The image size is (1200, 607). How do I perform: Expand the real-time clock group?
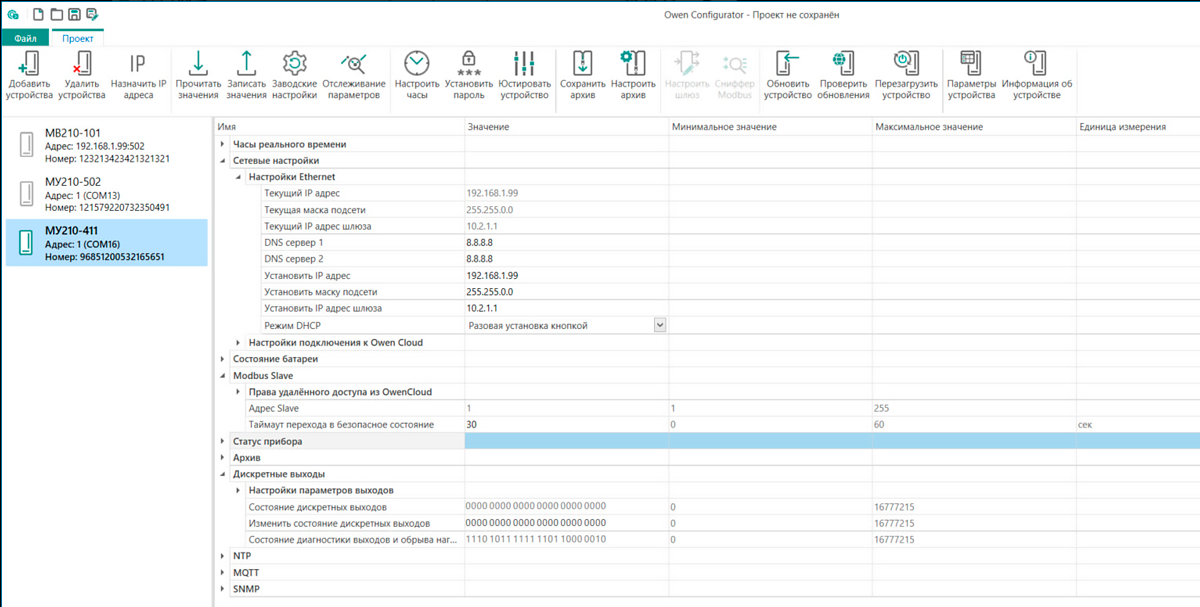tap(223, 145)
